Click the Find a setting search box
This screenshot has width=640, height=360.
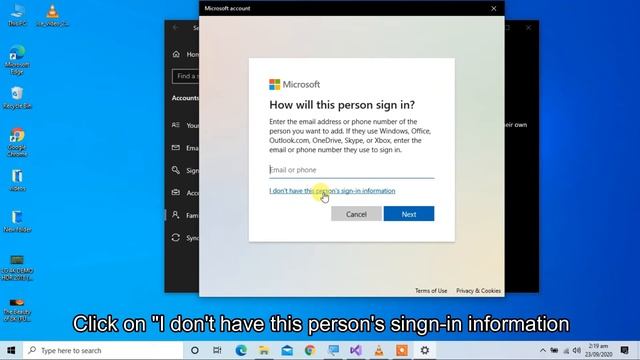pos(186,76)
